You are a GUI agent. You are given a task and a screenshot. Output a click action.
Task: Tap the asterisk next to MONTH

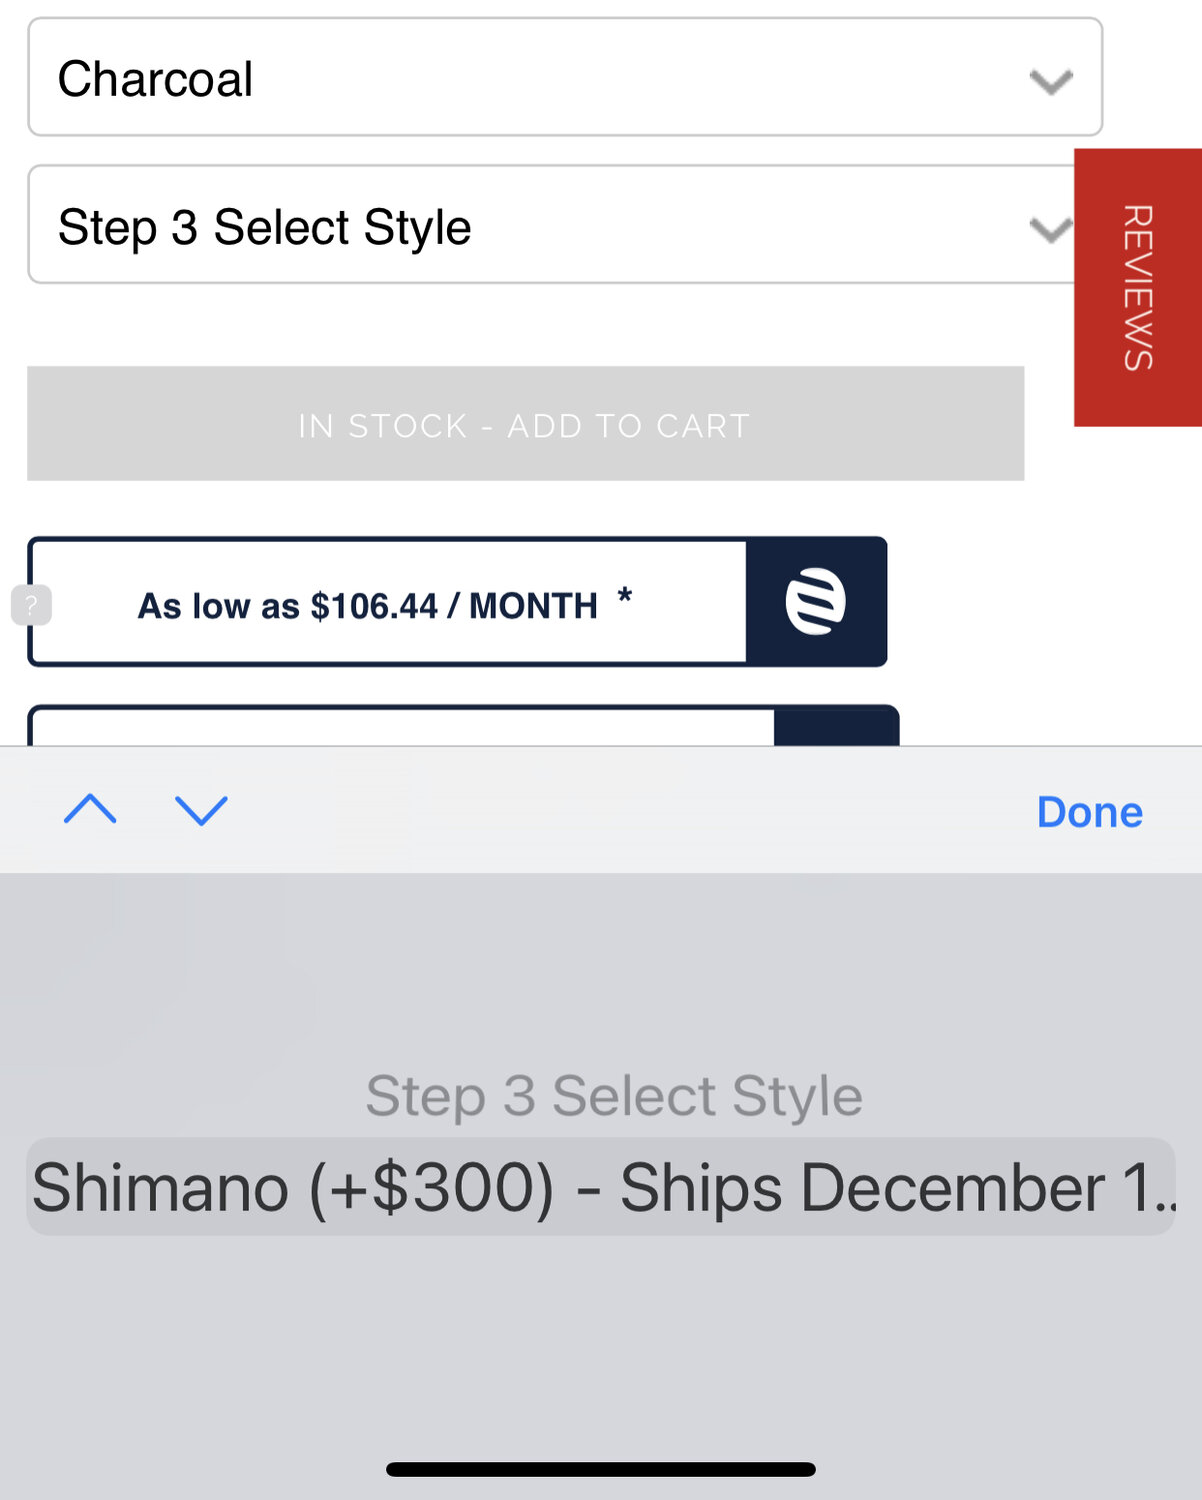coord(625,598)
